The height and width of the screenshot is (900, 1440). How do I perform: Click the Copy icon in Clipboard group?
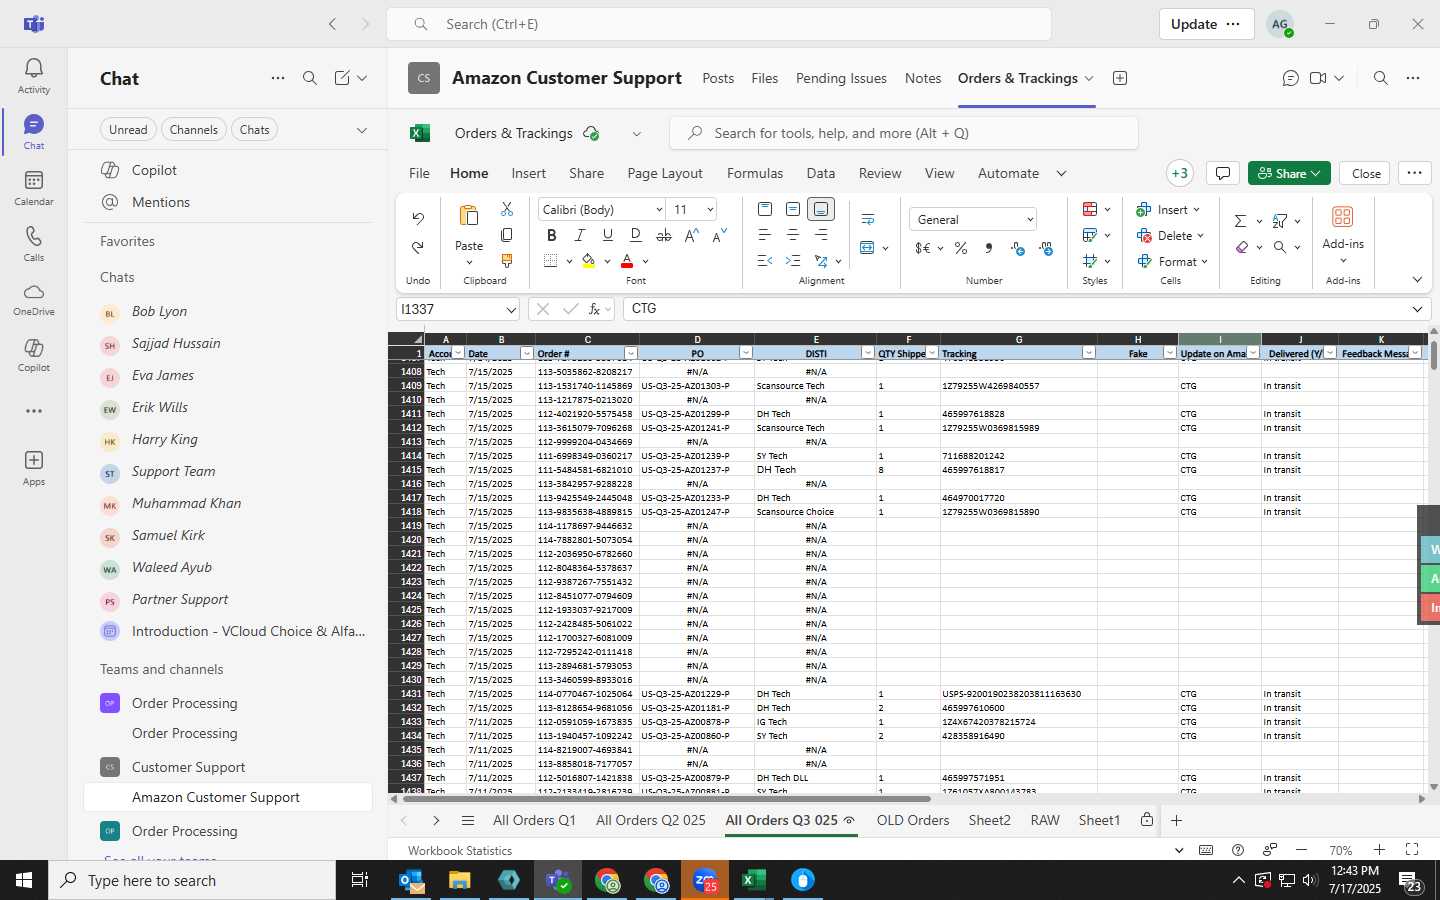pos(507,235)
